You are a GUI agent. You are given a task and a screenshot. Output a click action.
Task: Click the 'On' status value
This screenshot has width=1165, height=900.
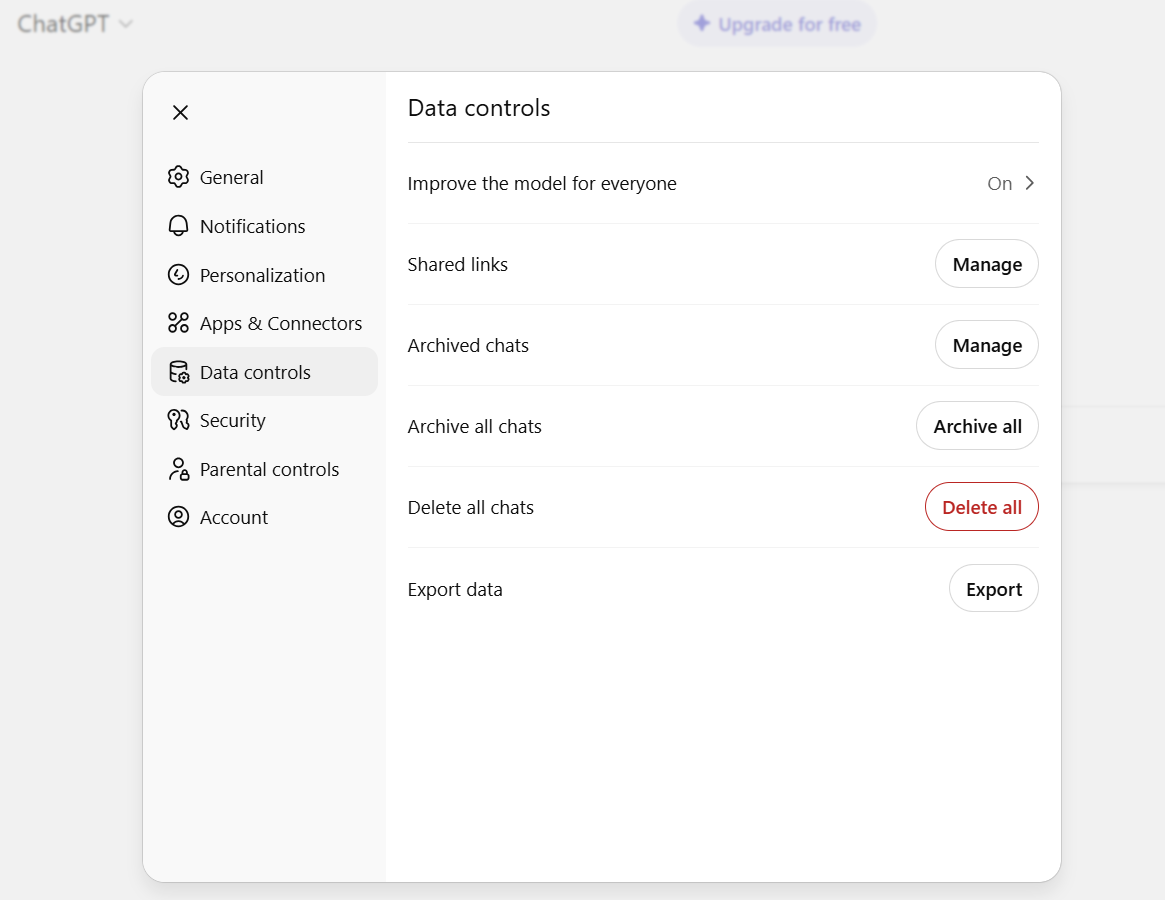999,184
